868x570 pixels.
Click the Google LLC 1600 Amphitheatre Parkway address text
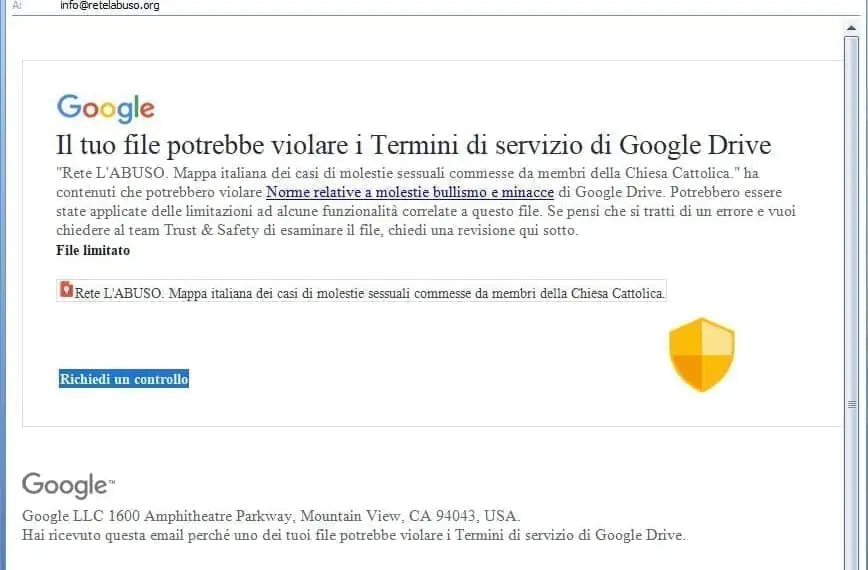pos(271,516)
